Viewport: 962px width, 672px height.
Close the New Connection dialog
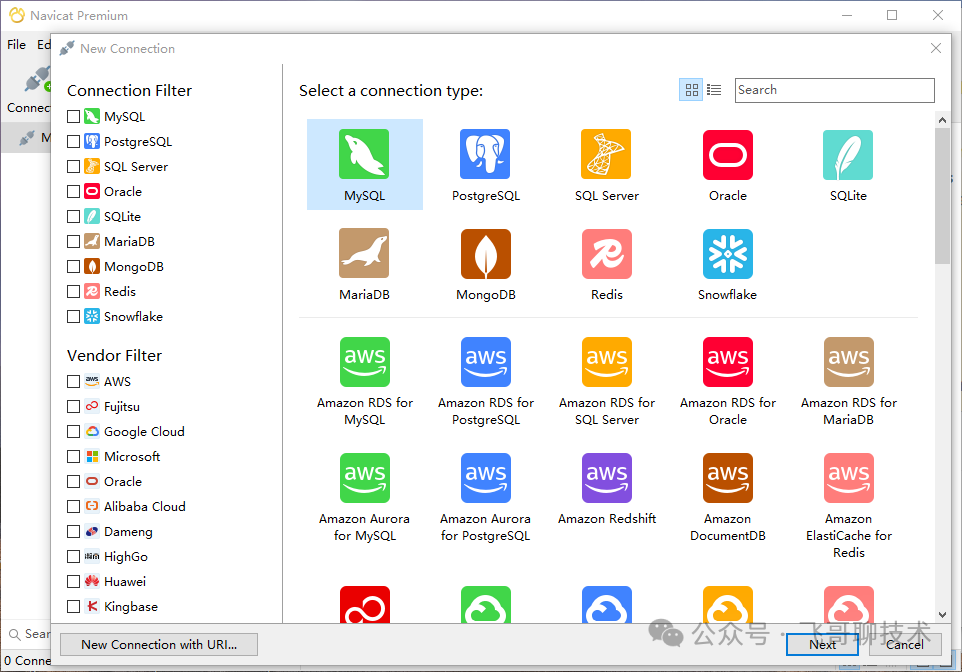pyautogui.click(x=936, y=48)
